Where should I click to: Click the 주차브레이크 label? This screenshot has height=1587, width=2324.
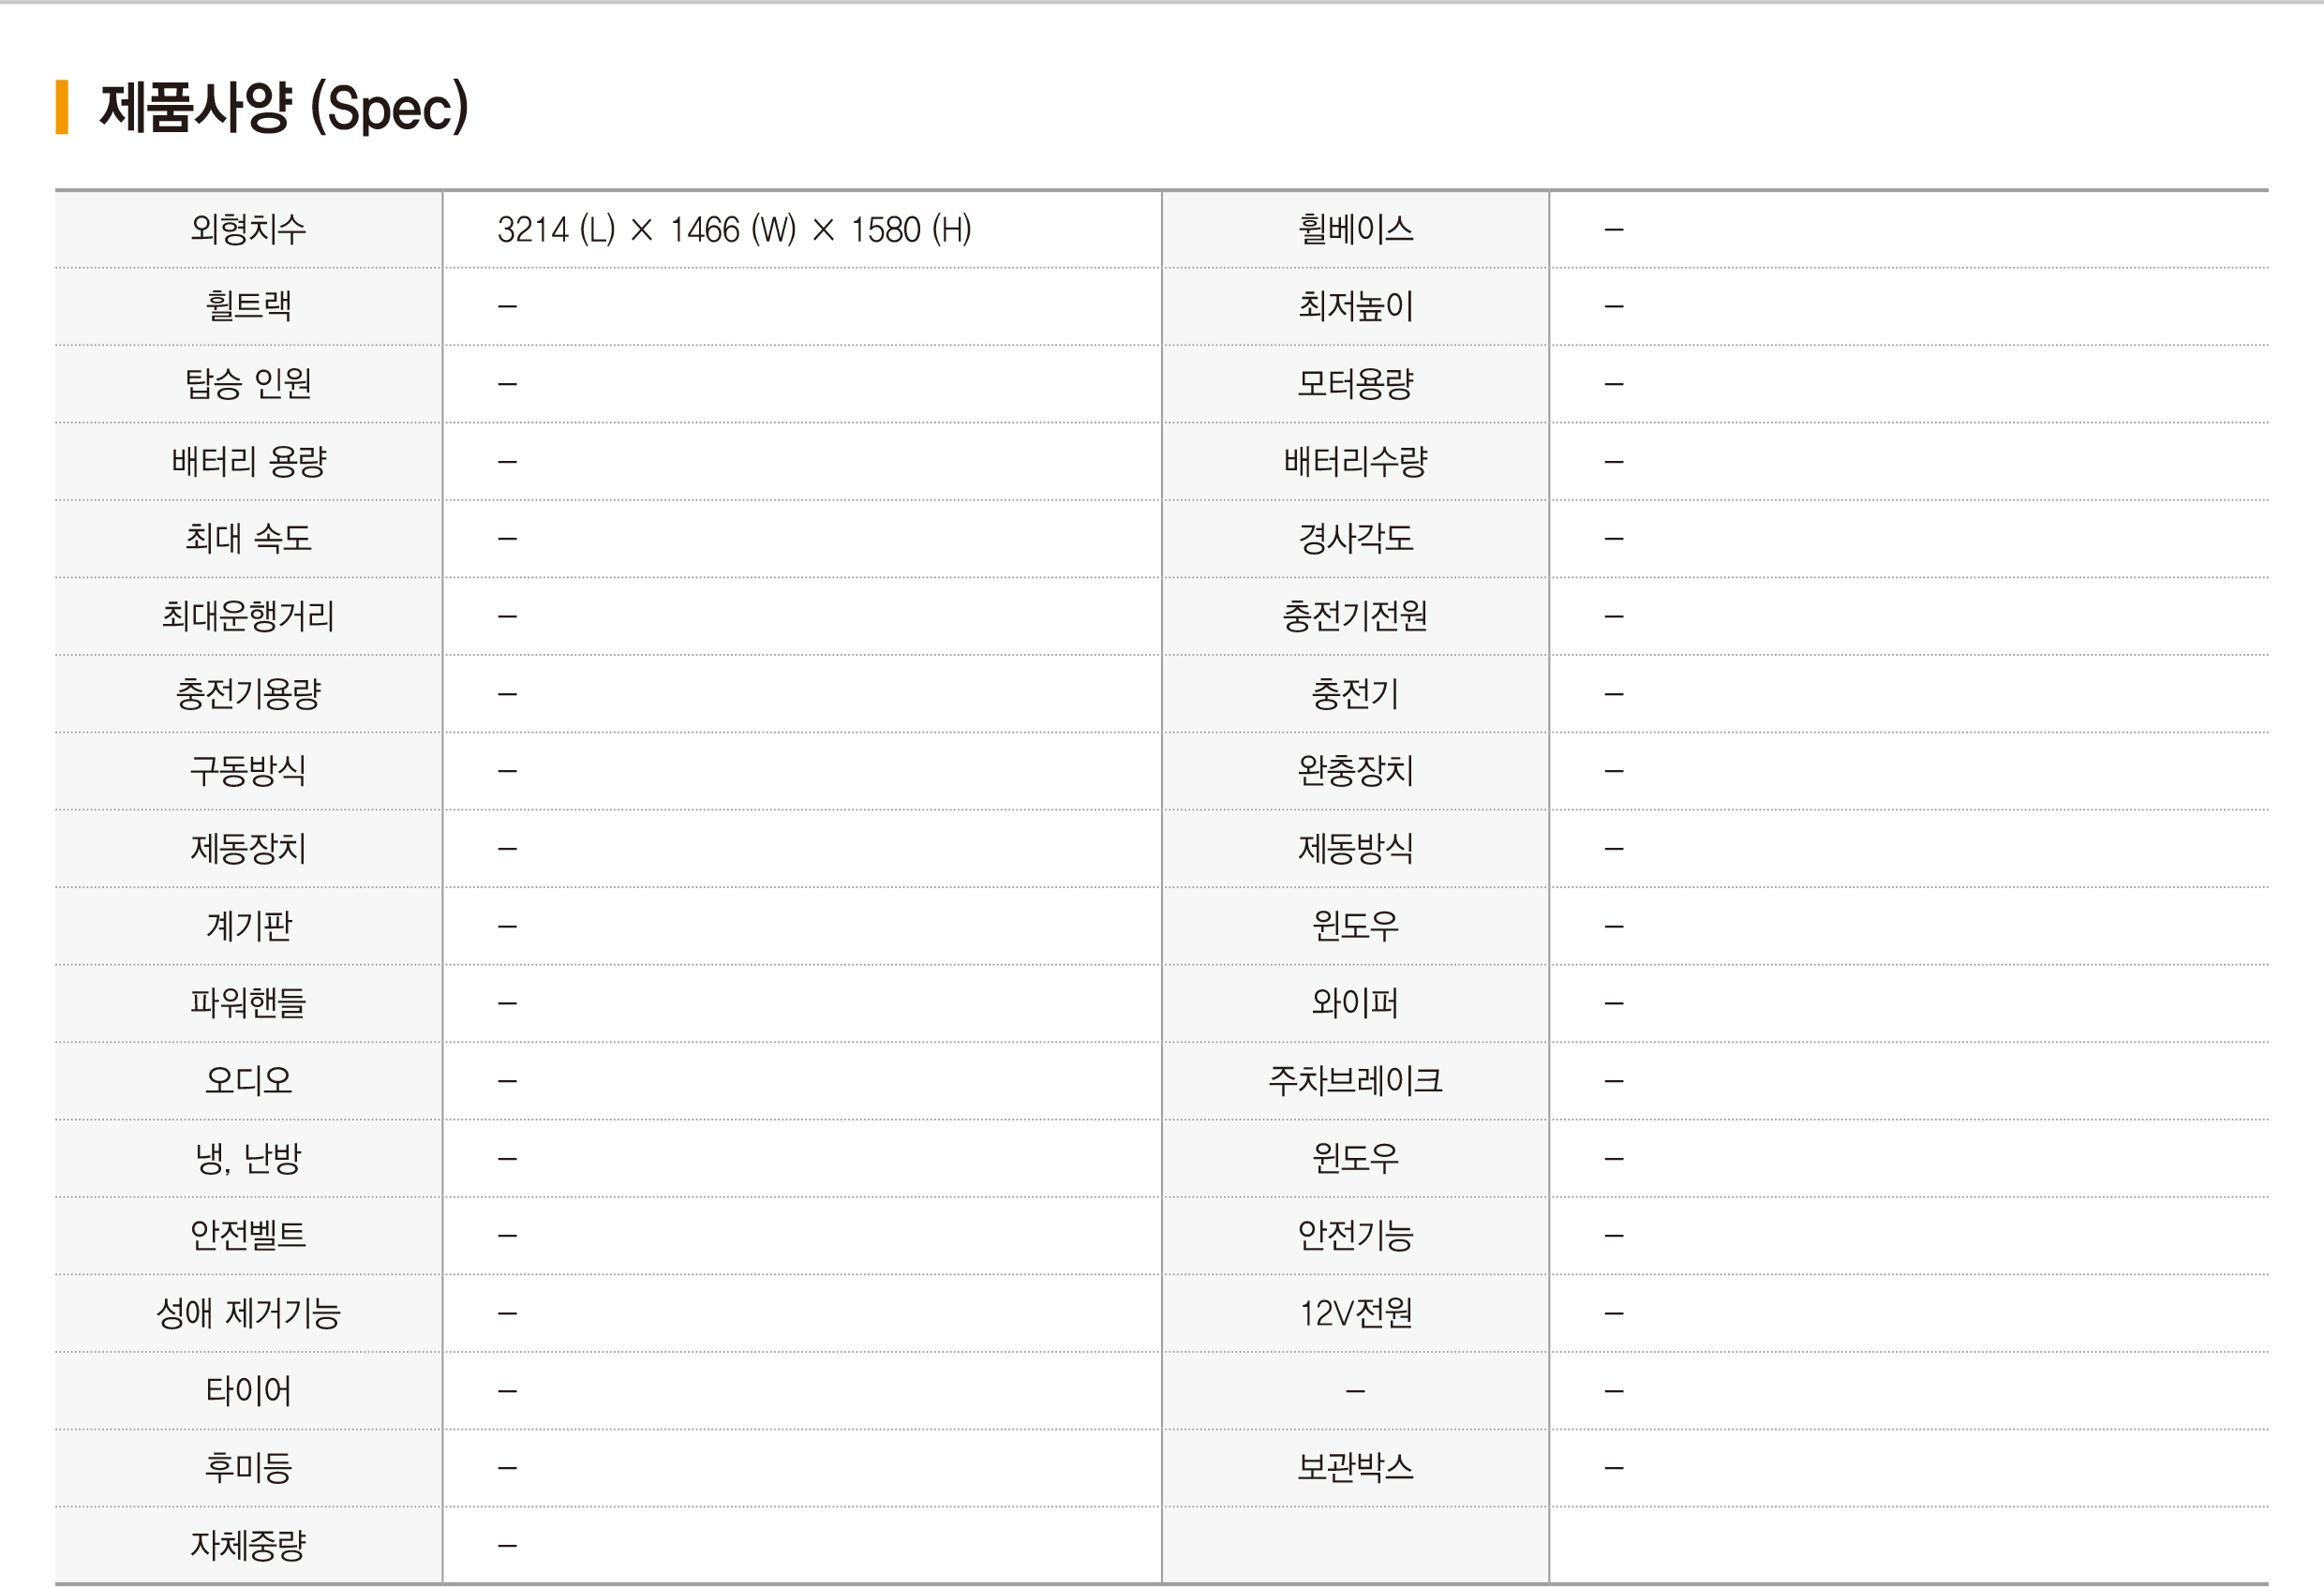[x=1355, y=1081]
